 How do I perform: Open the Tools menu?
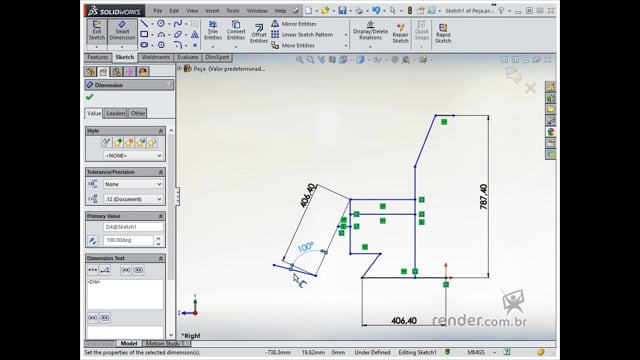click(233, 11)
